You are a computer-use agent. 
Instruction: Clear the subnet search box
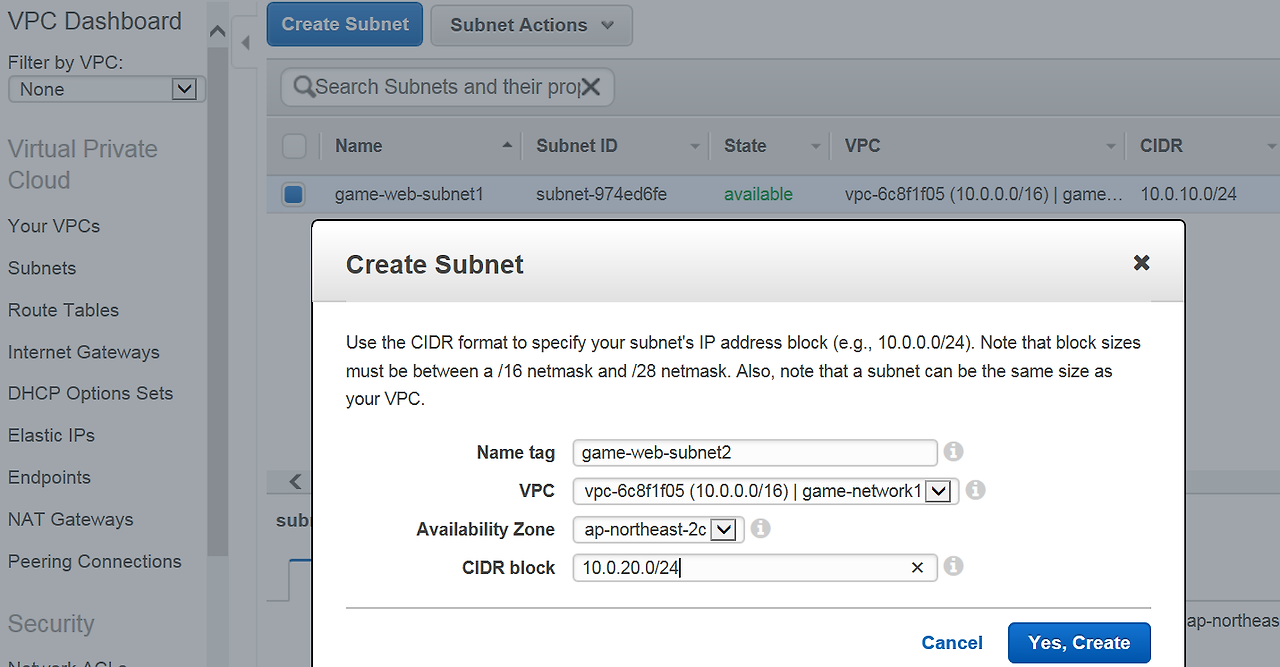click(591, 87)
